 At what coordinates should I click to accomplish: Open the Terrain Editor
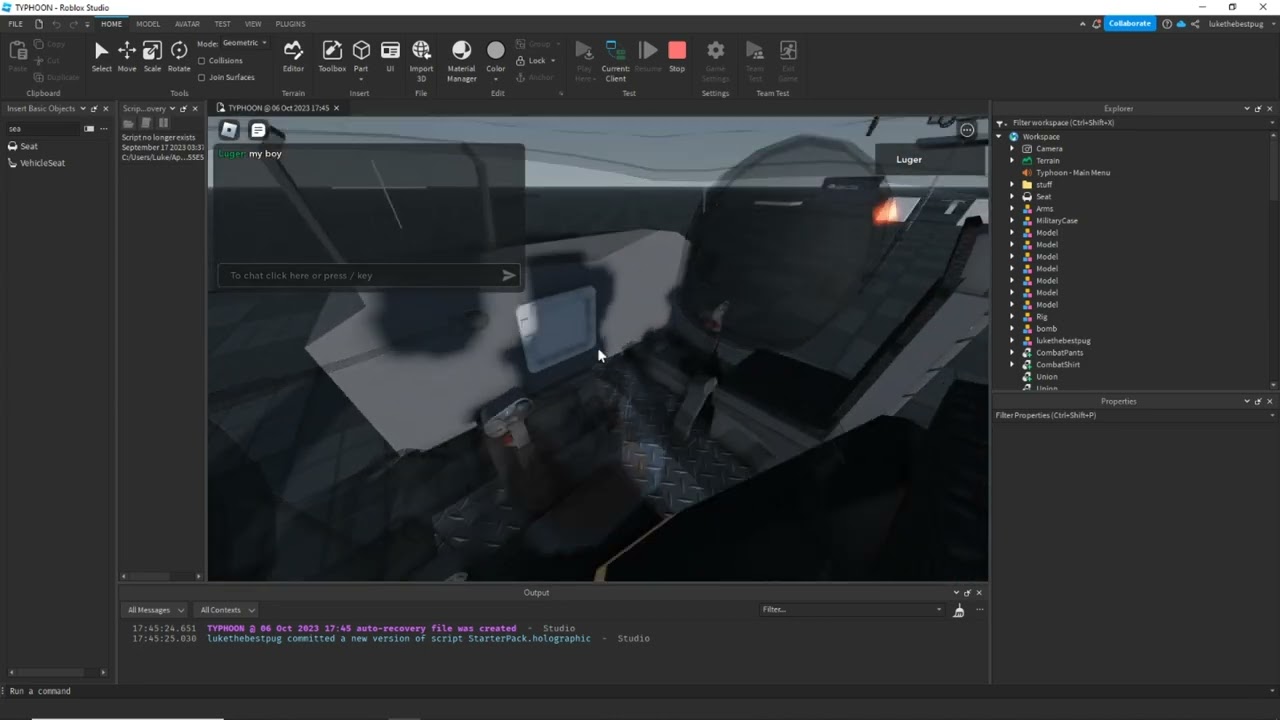coord(293,56)
